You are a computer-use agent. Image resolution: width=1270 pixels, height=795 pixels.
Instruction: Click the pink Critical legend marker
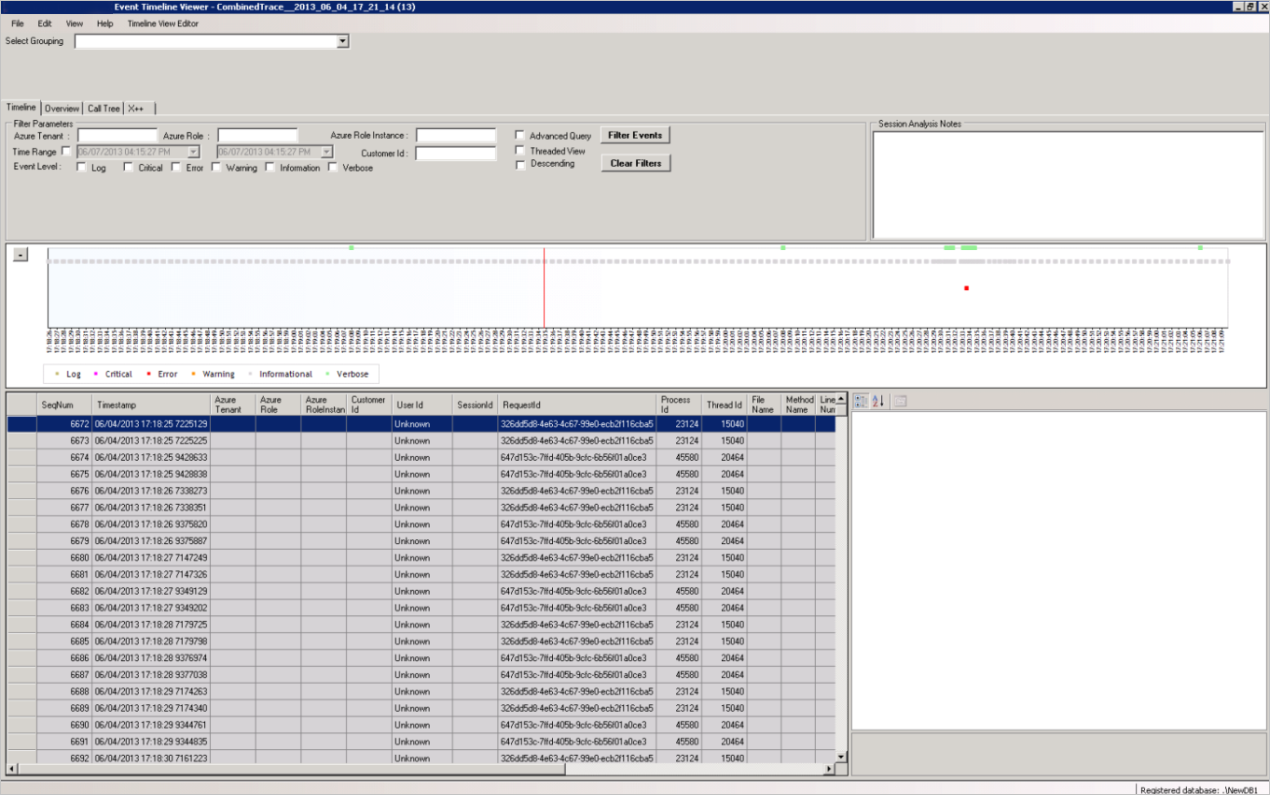[96, 375]
